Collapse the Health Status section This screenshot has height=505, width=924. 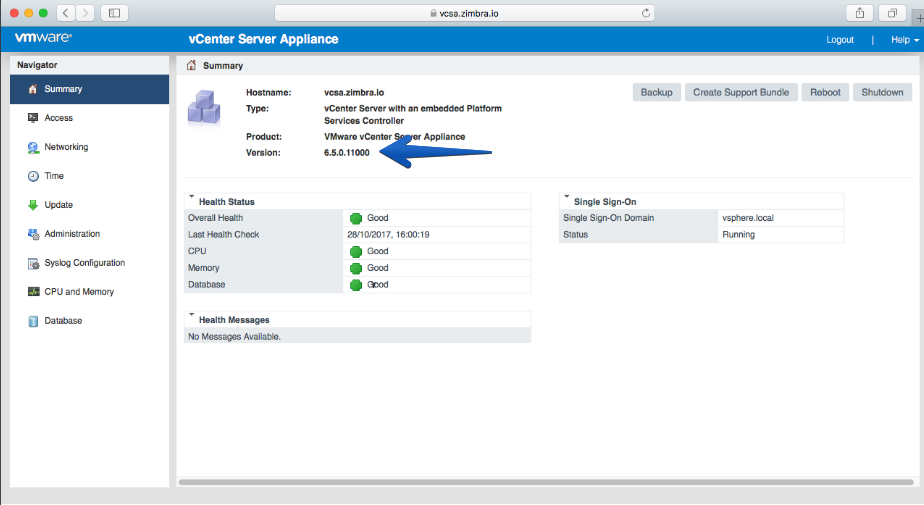pyautogui.click(x=192, y=197)
